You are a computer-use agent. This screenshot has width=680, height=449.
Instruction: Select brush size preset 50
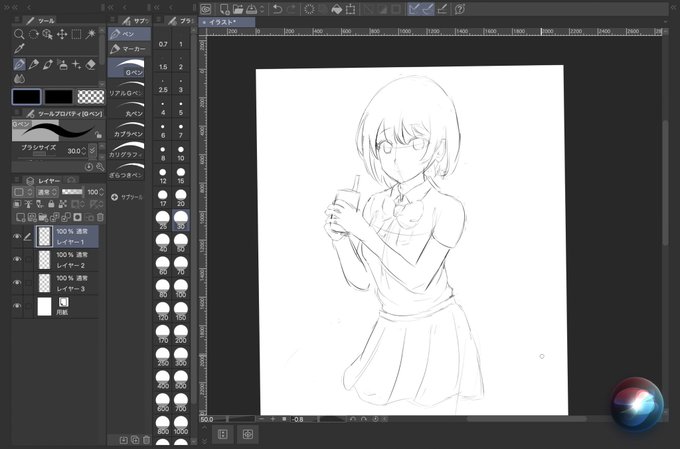click(x=181, y=243)
